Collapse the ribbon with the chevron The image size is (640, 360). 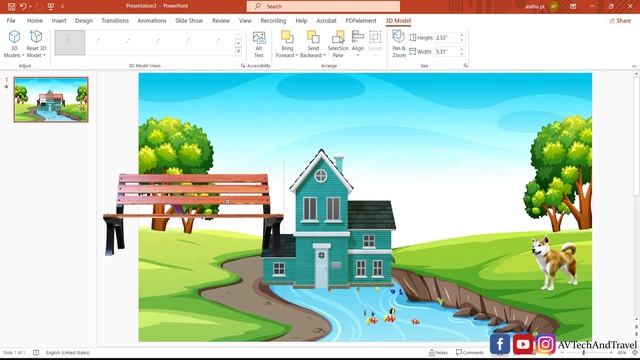coord(634,66)
